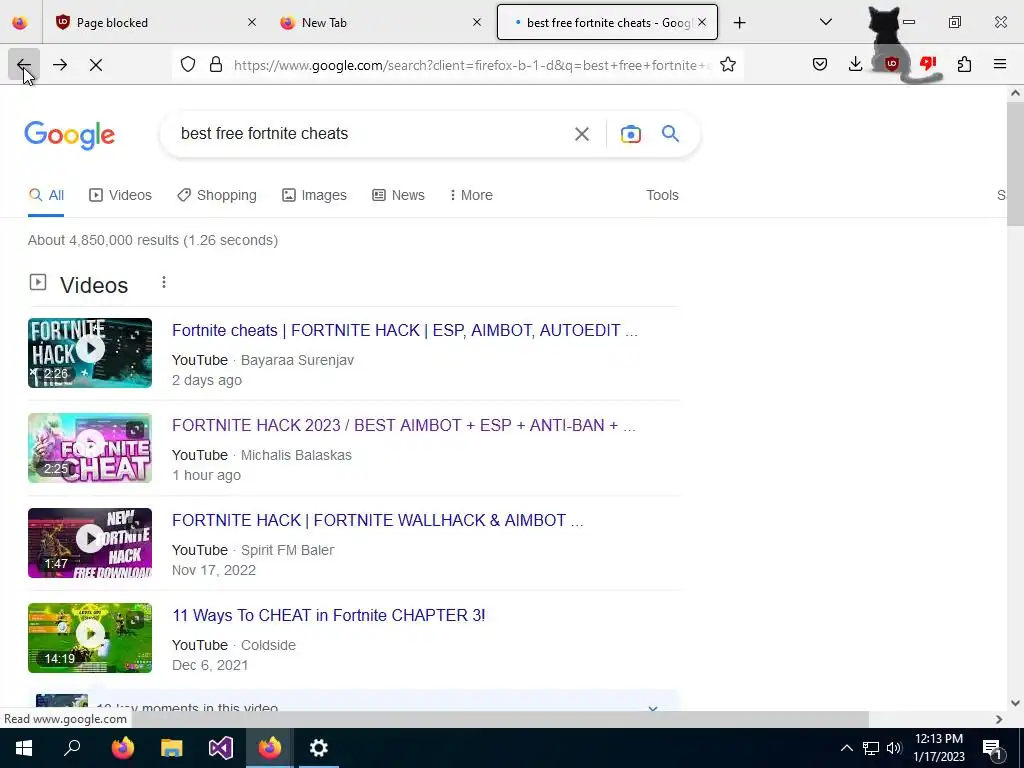Go back using the browser back arrow
The height and width of the screenshot is (768, 1024).
[x=24, y=65]
